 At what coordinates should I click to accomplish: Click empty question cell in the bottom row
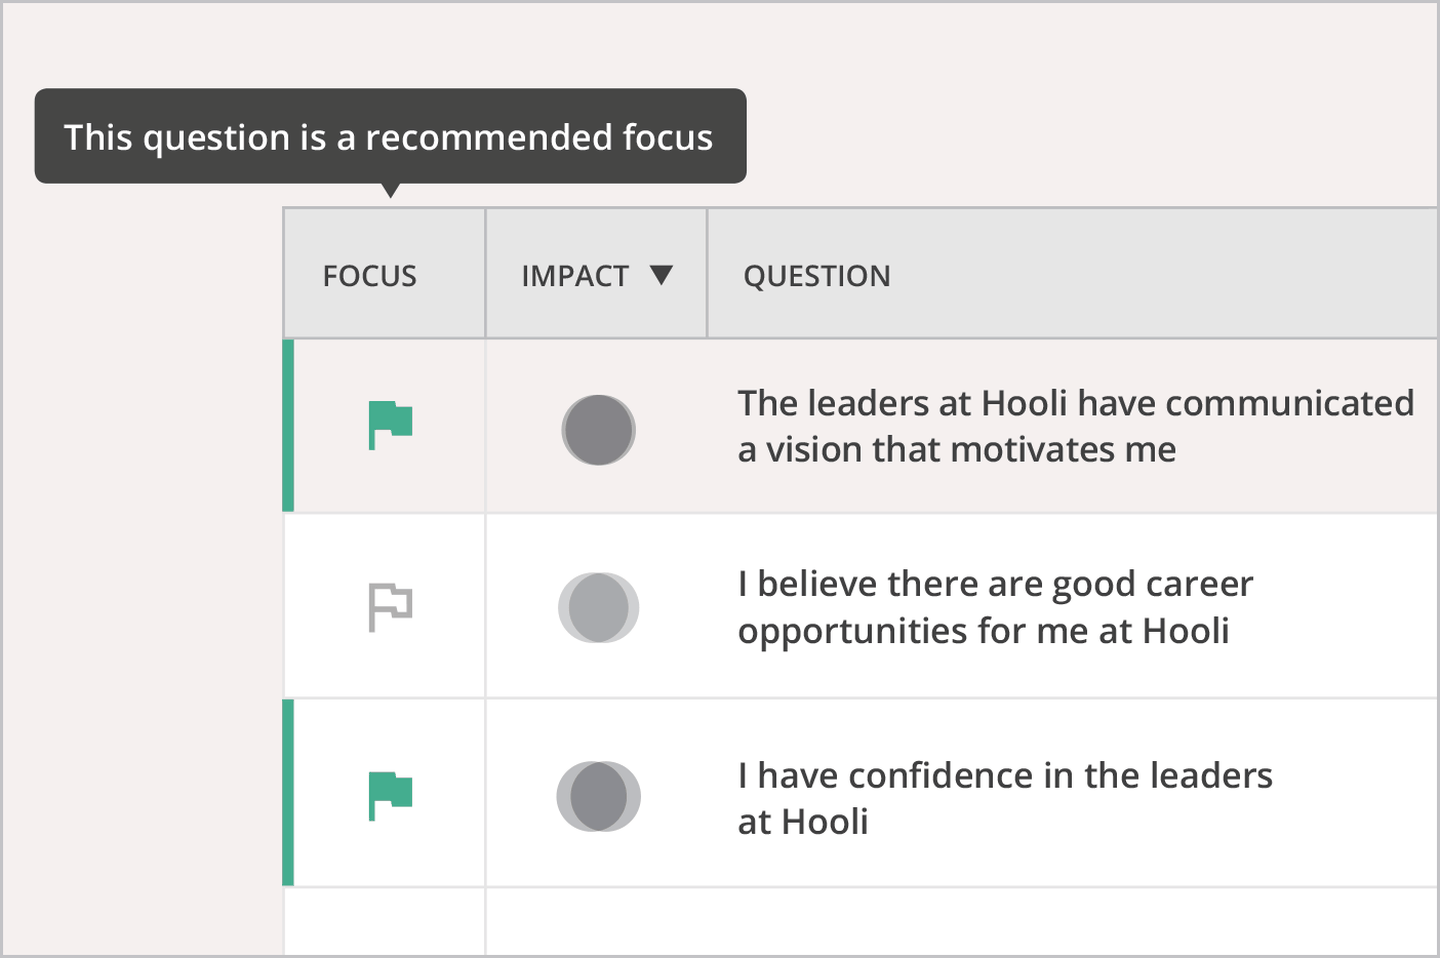click(962, 922)
